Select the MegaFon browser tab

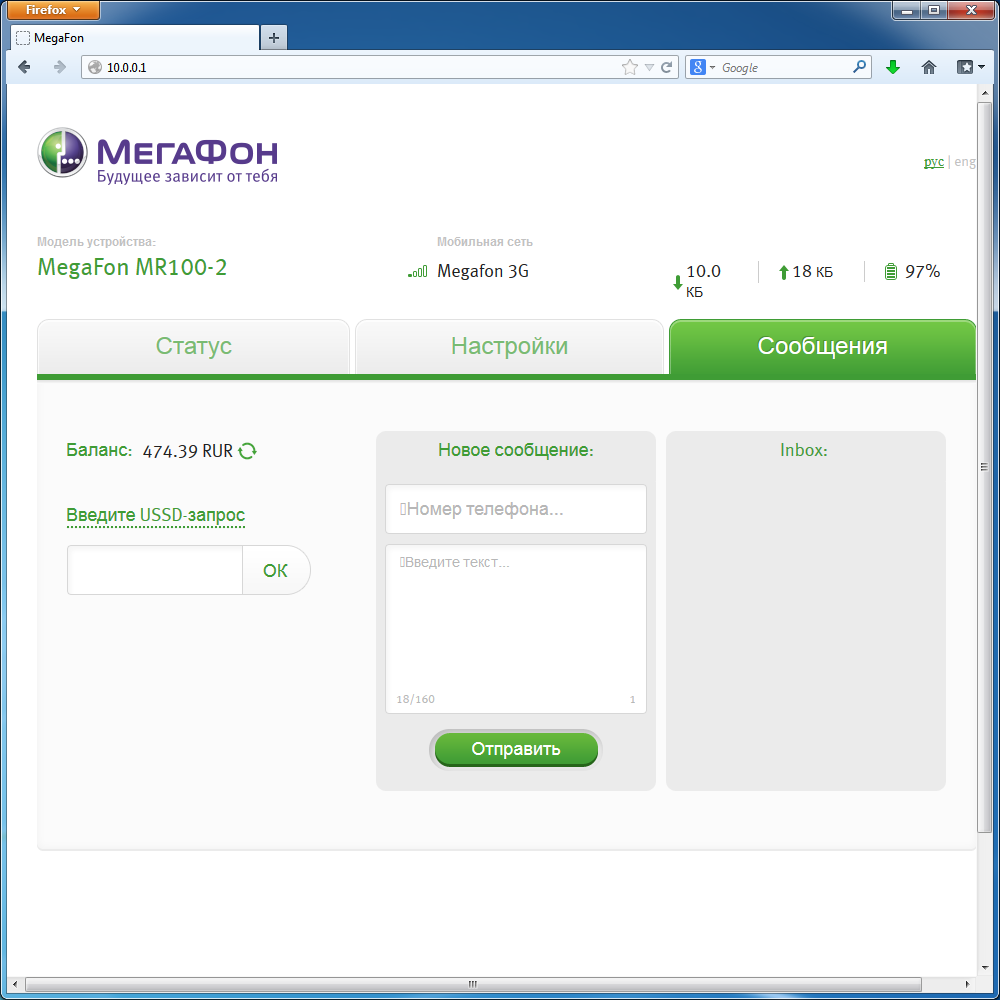[x=135, y=38]
